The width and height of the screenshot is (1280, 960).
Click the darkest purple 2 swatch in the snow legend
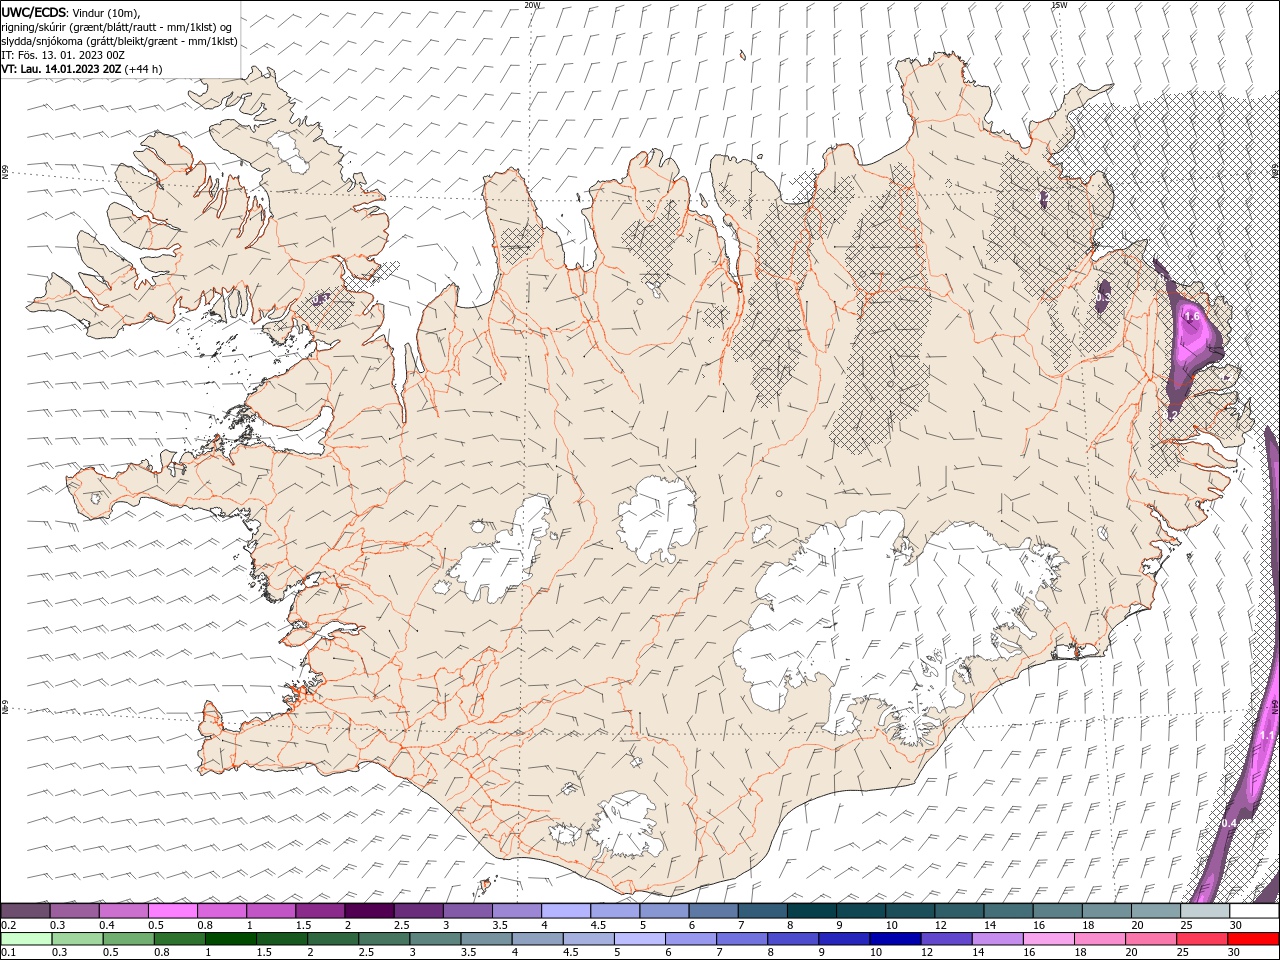click(368, 911)
